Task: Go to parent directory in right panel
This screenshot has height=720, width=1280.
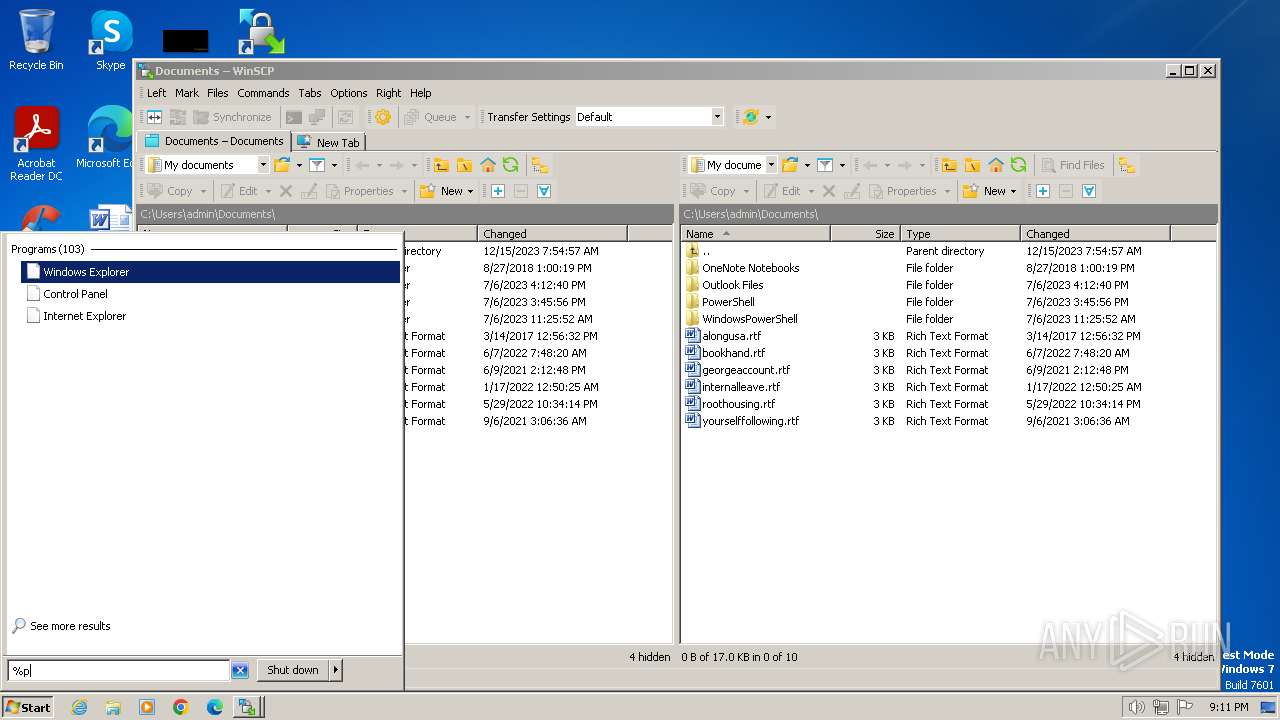Action: point(949,165)
